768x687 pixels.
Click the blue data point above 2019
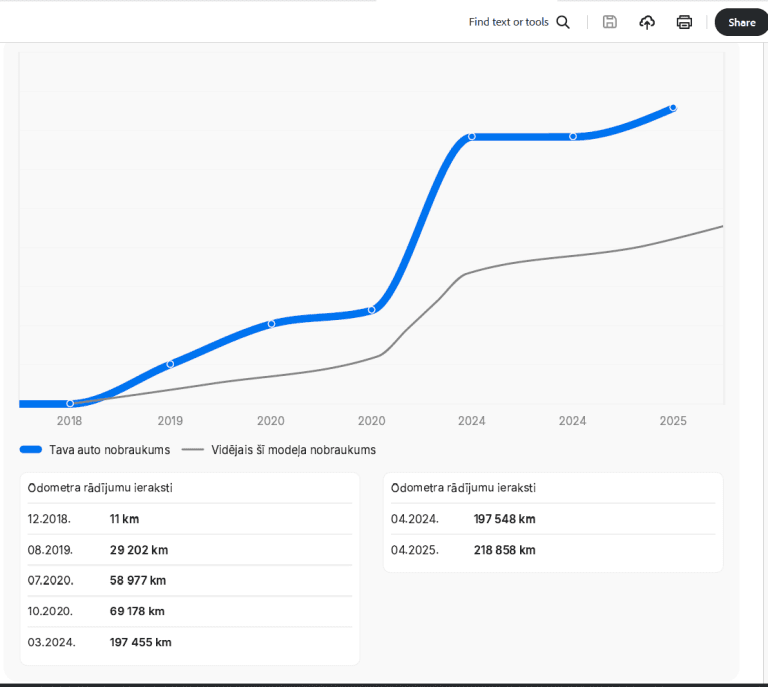pos(170,364)
